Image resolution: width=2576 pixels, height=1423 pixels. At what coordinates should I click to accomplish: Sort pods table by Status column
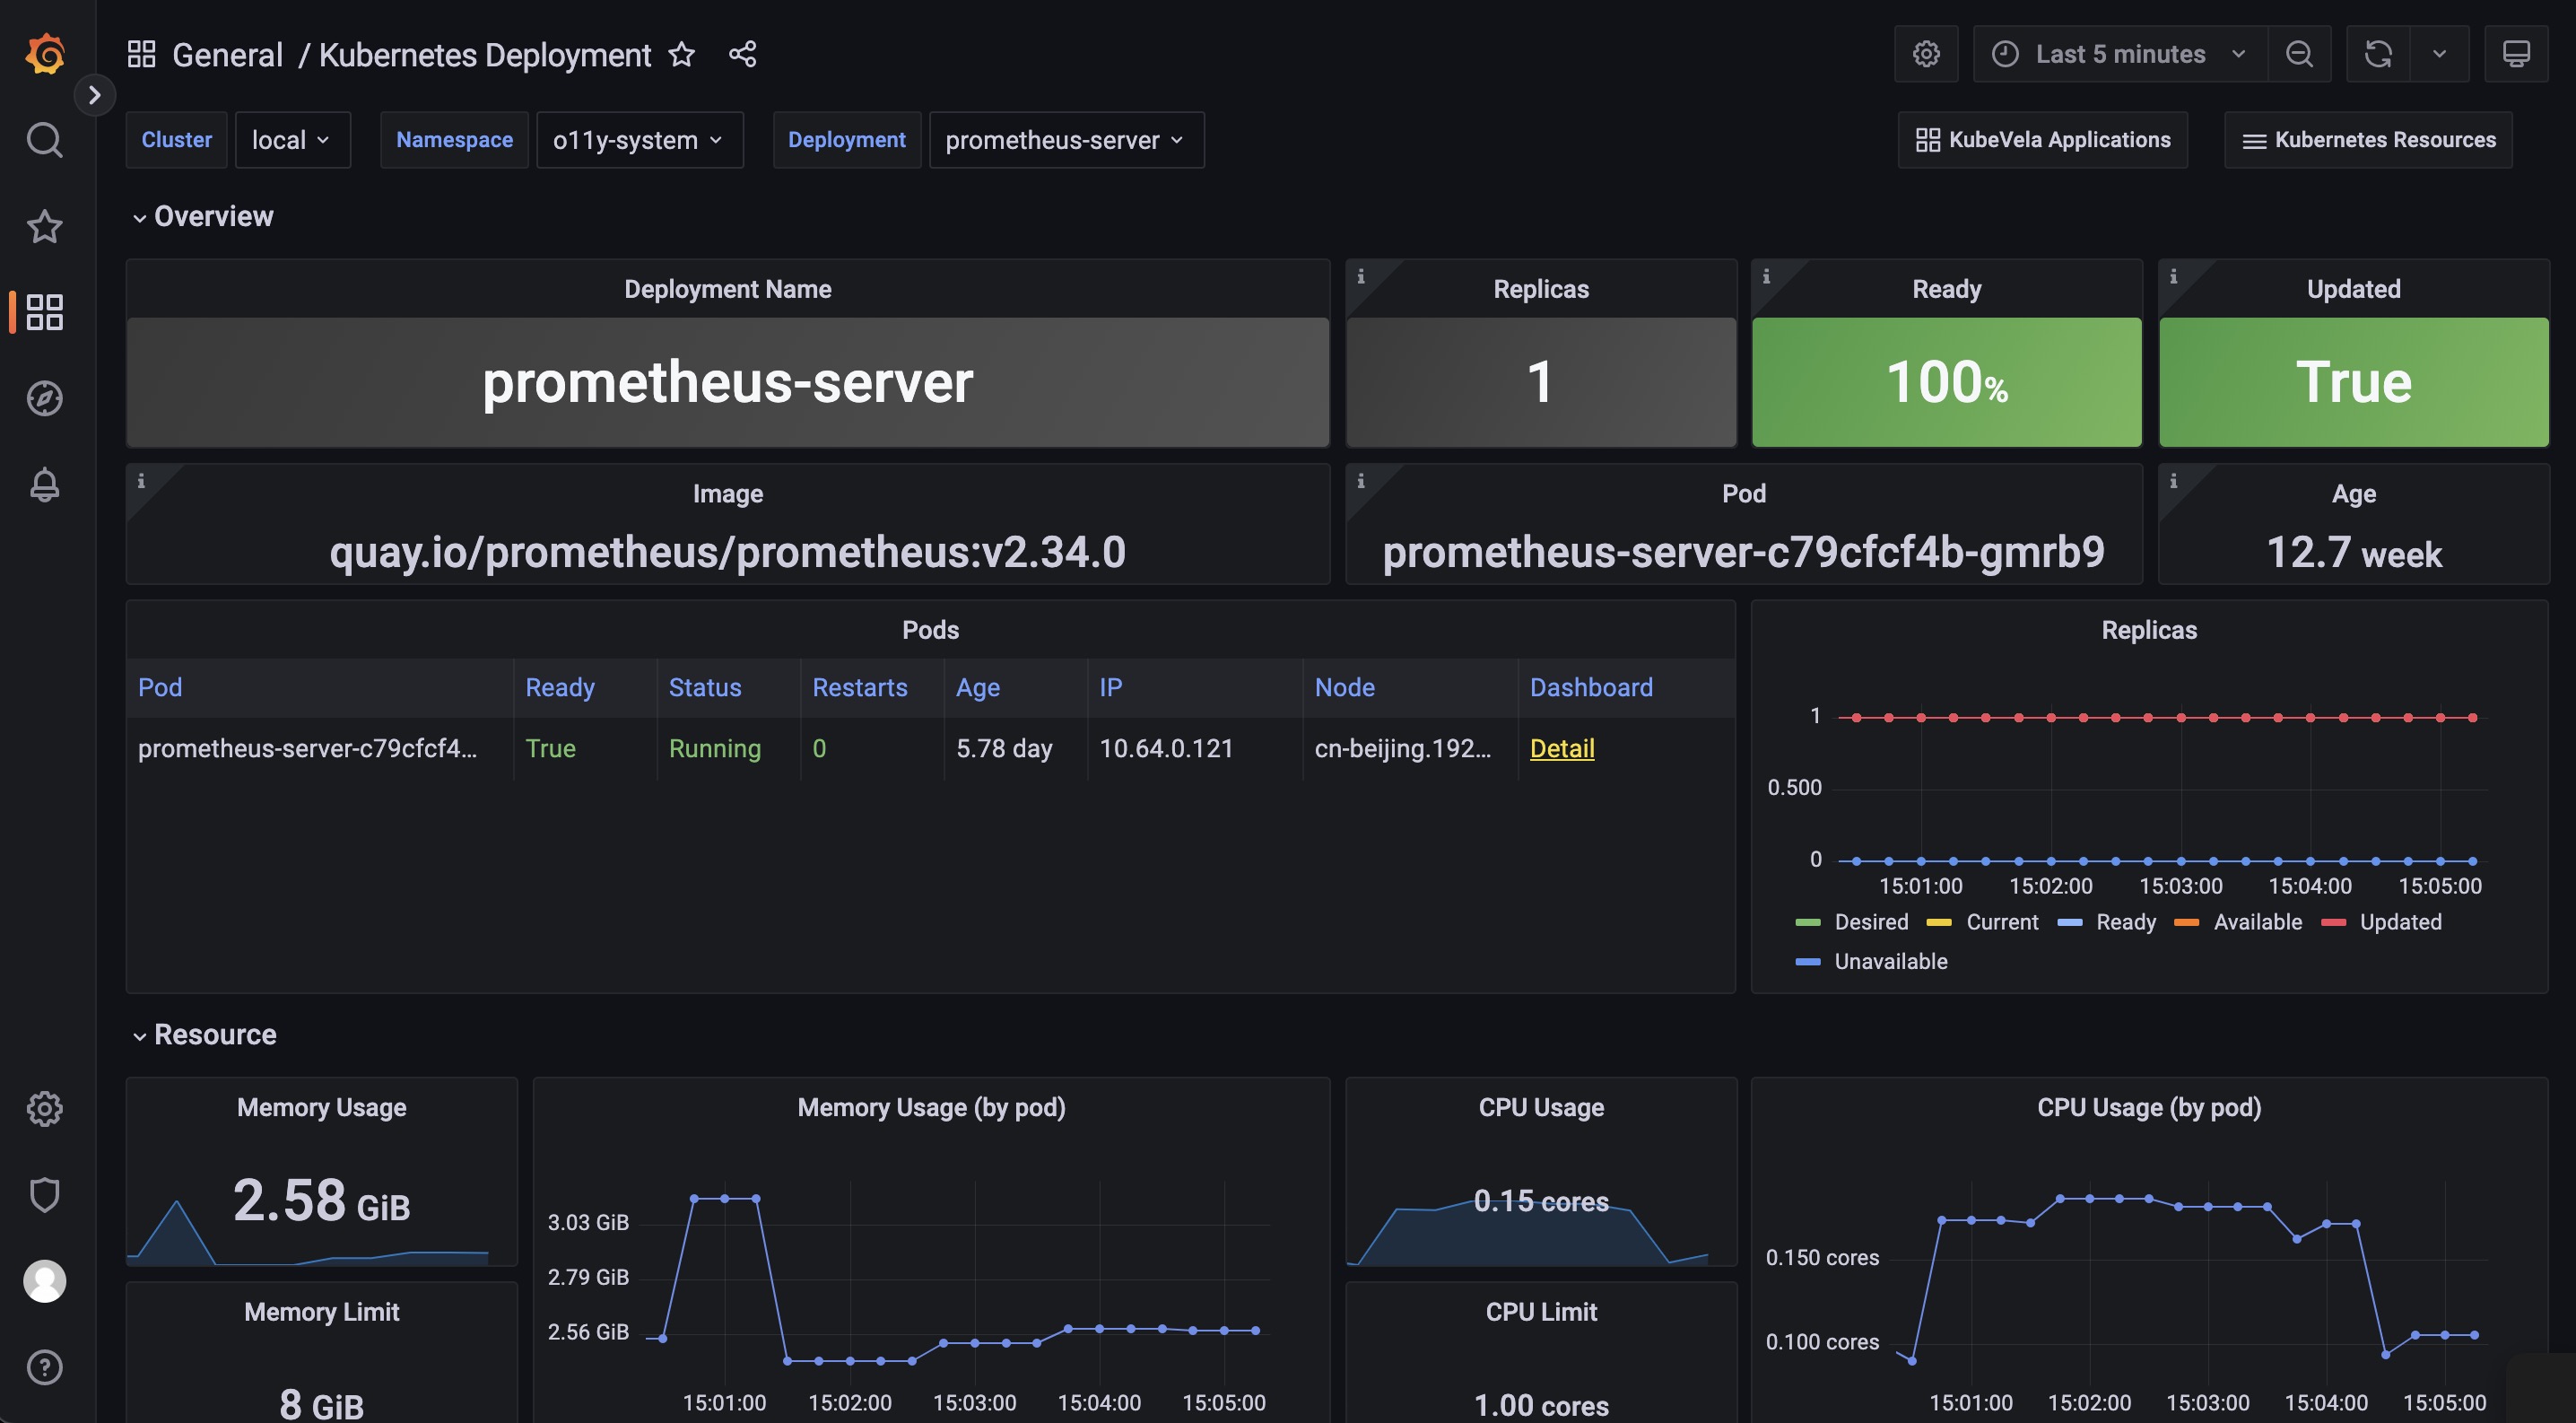705,687
